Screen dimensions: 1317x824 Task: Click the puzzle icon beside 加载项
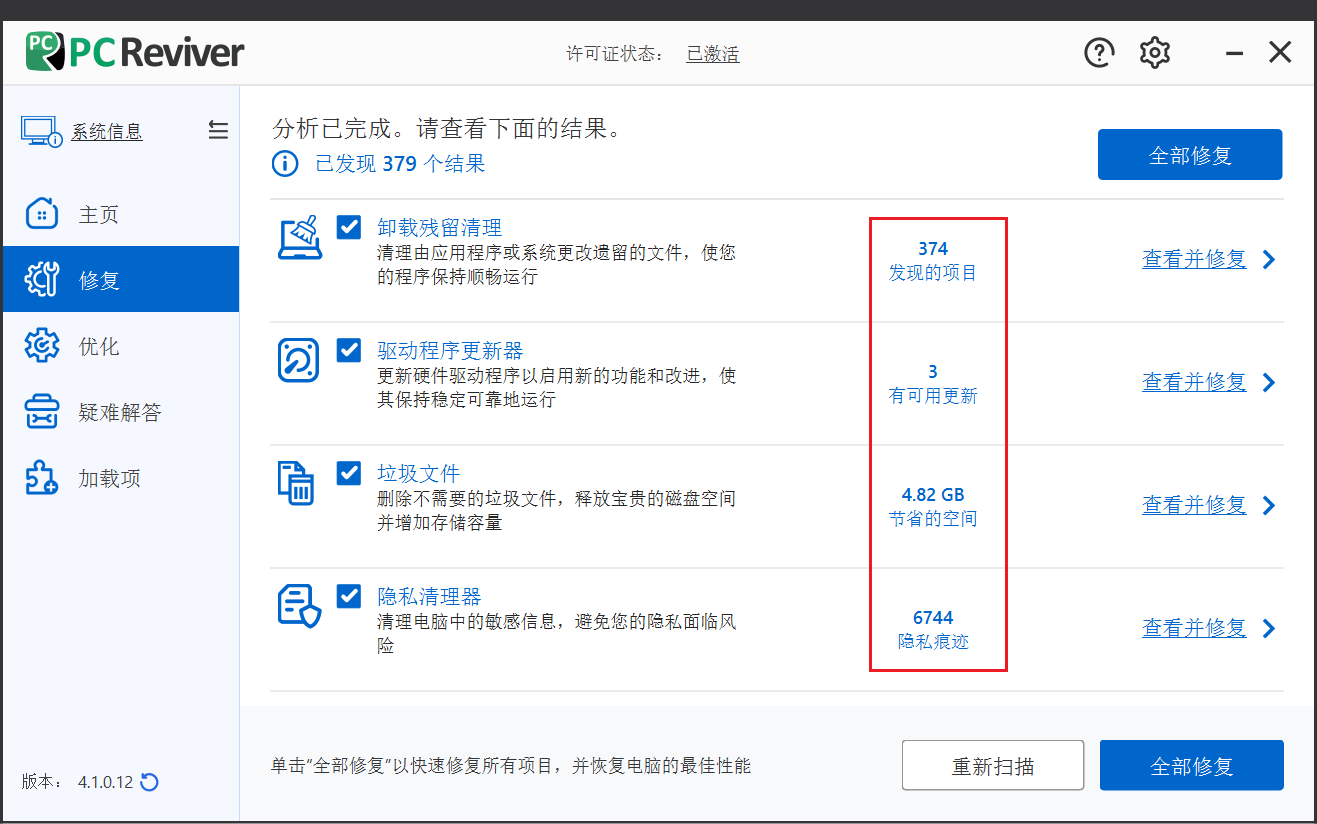42,478
